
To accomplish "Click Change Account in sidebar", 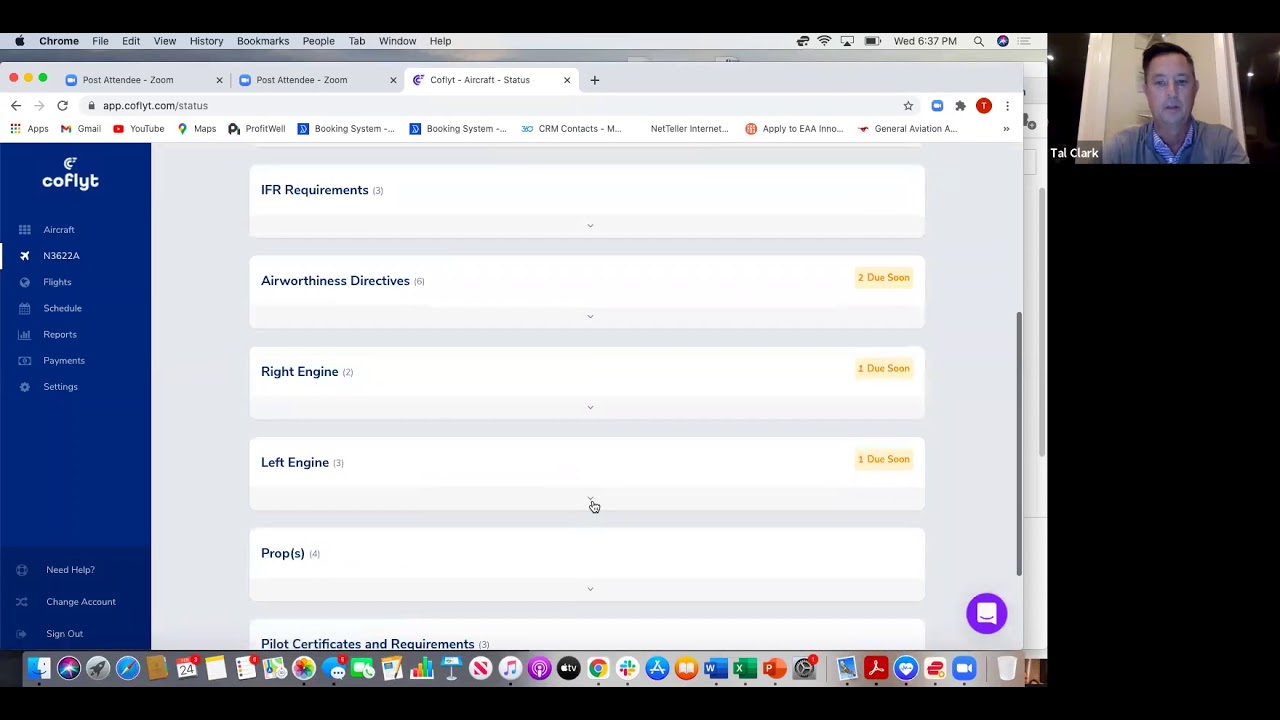I will pyautogui.click(x=80, y=602).
